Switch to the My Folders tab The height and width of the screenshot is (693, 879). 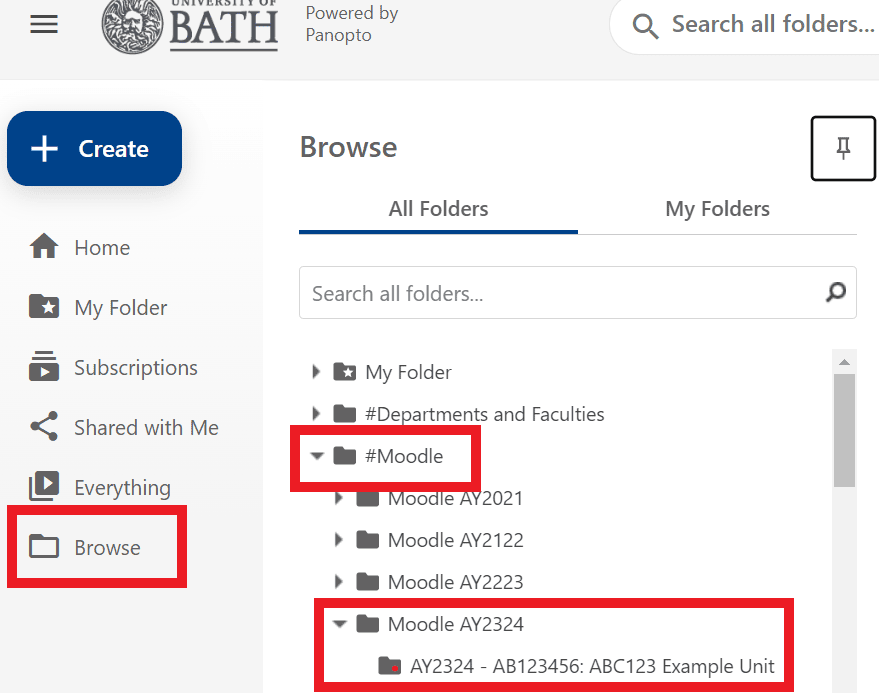[x=717, y=209]
